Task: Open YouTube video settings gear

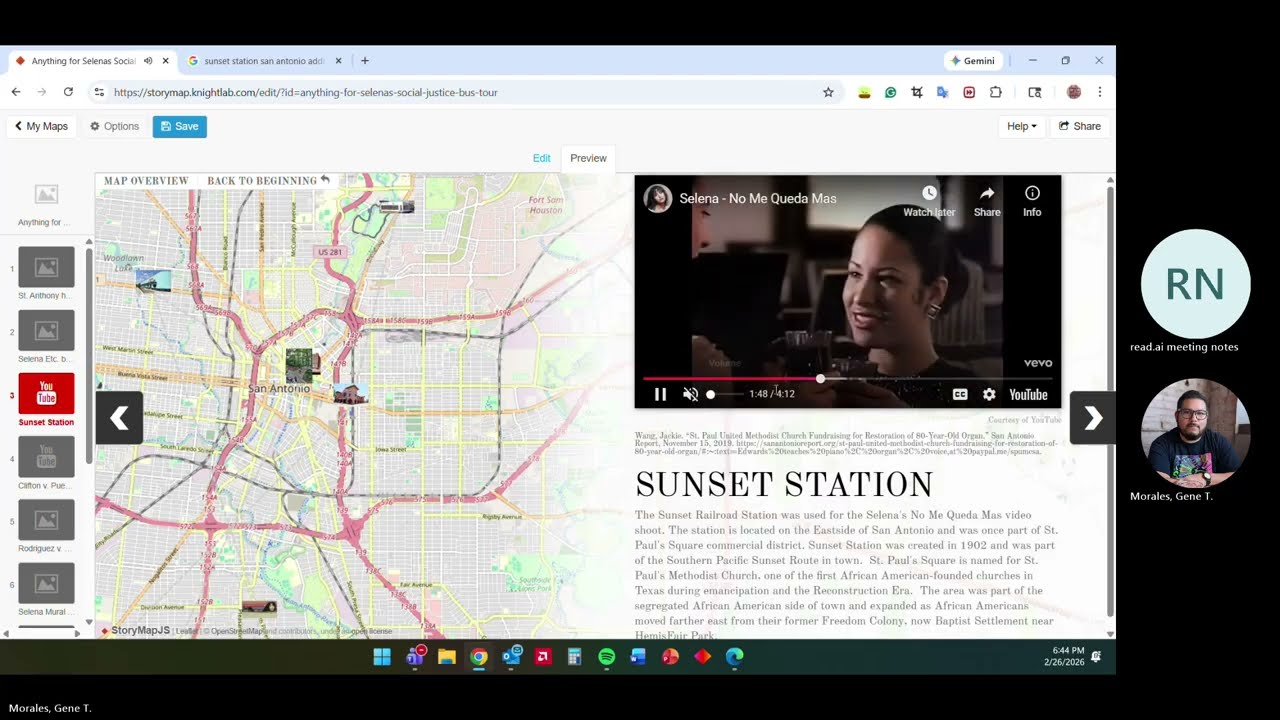Action: coord(989,394)
